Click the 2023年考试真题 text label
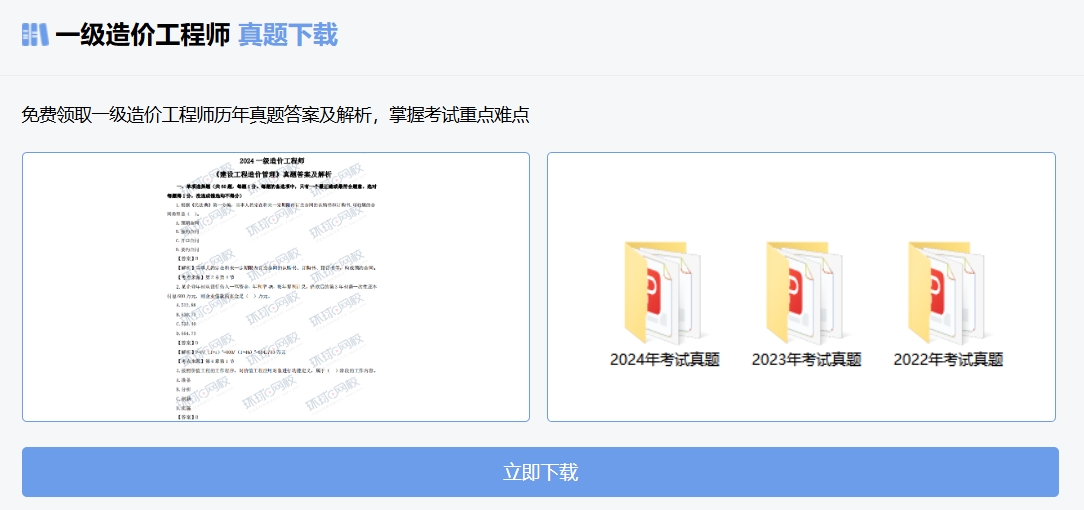This screenshot has height=510, width=1084. coord(806,360)
